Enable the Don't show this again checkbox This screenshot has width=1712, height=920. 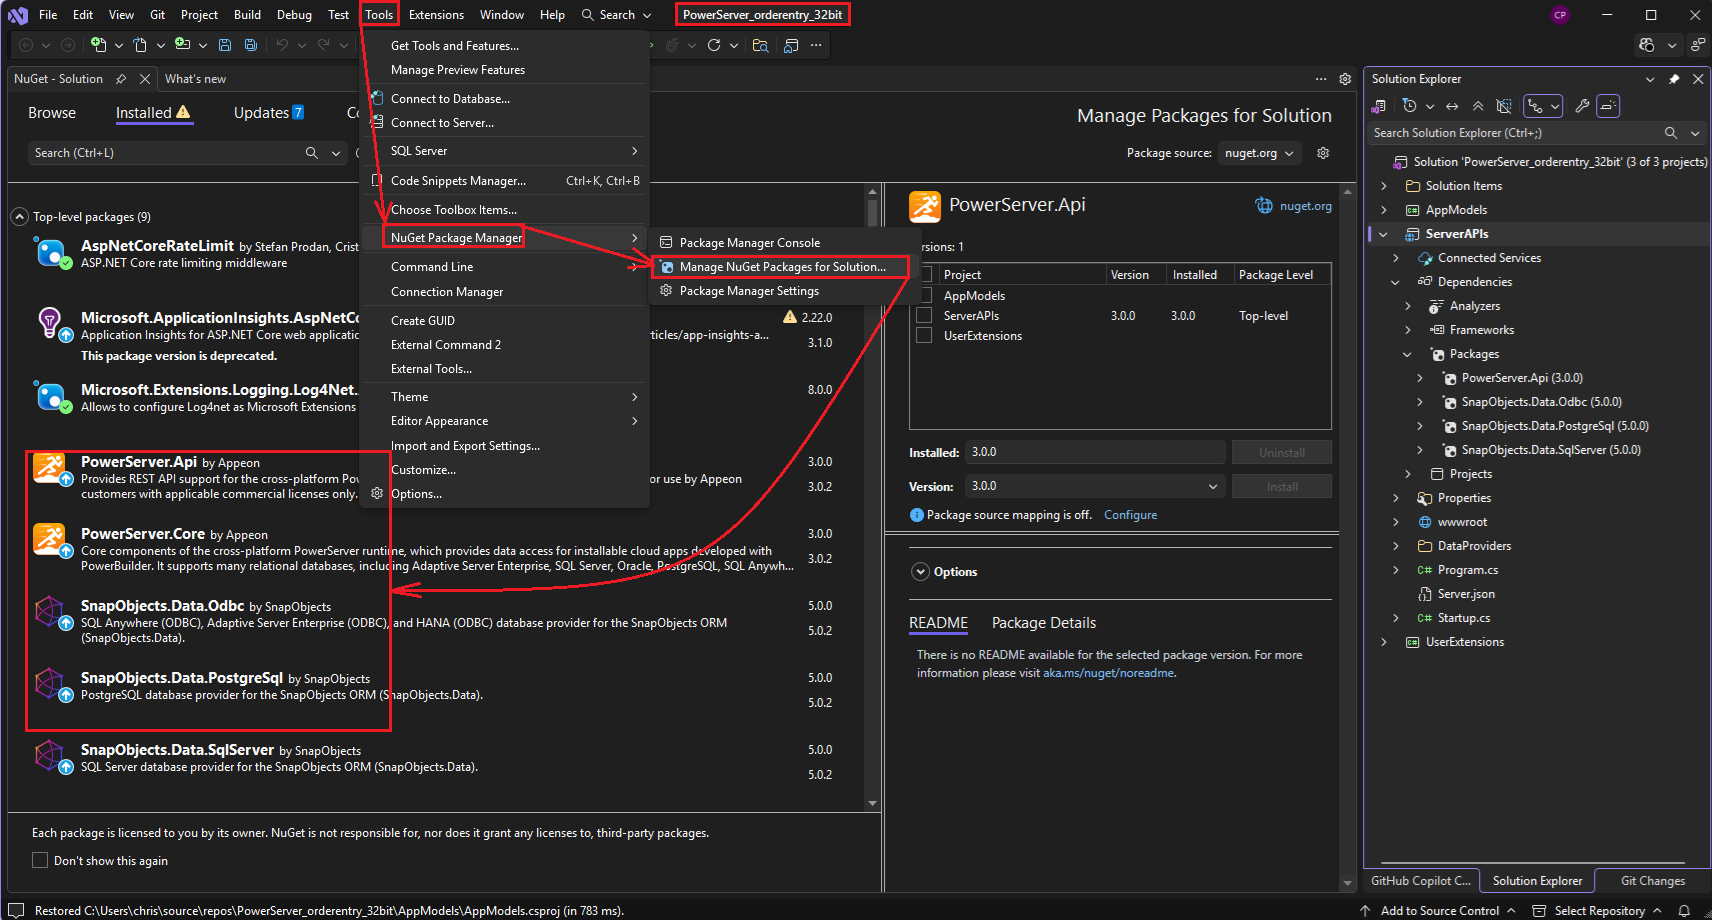pos(40,860)
